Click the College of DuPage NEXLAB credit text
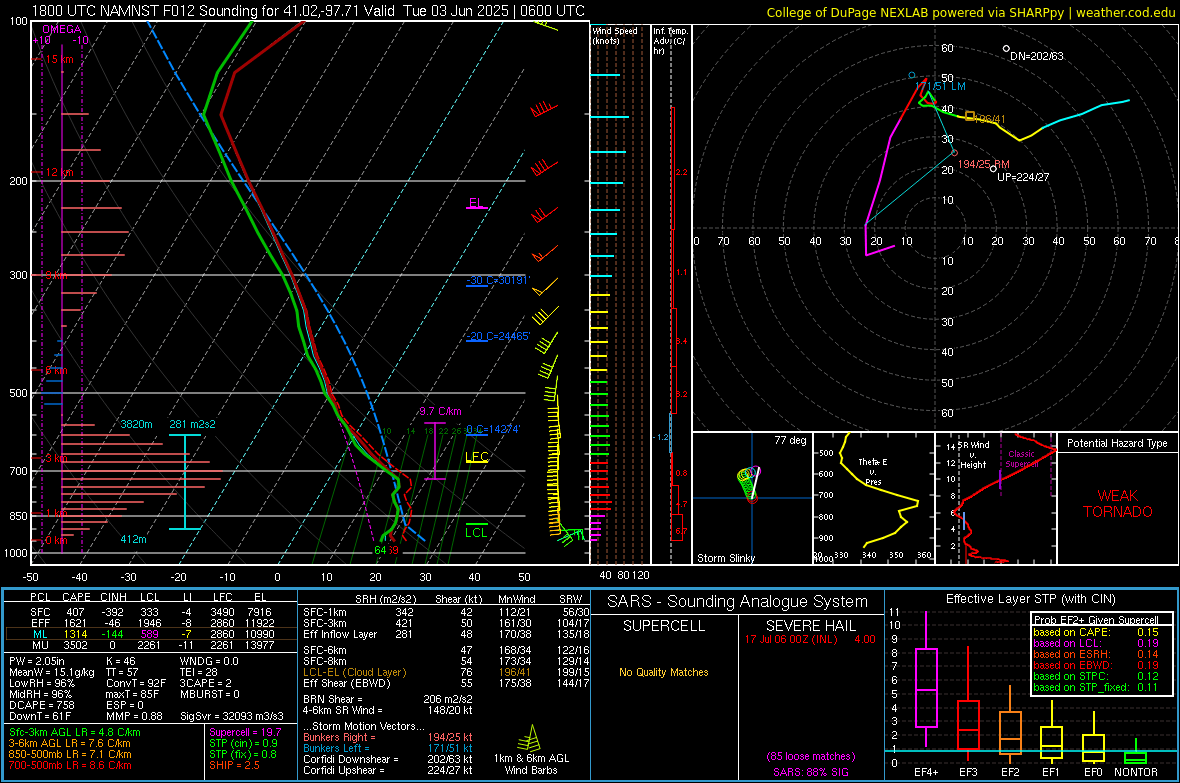 pyautogui.click(x=971, y=12)
